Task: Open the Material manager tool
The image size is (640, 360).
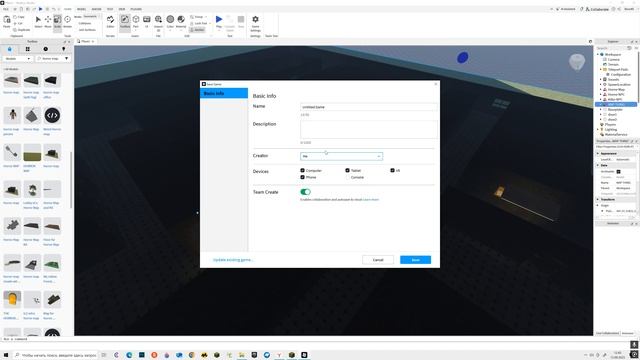Action: [x=181, y=22]
